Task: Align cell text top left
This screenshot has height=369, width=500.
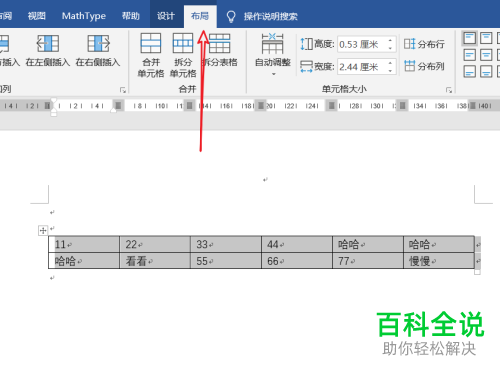Action: pos(470,38)
